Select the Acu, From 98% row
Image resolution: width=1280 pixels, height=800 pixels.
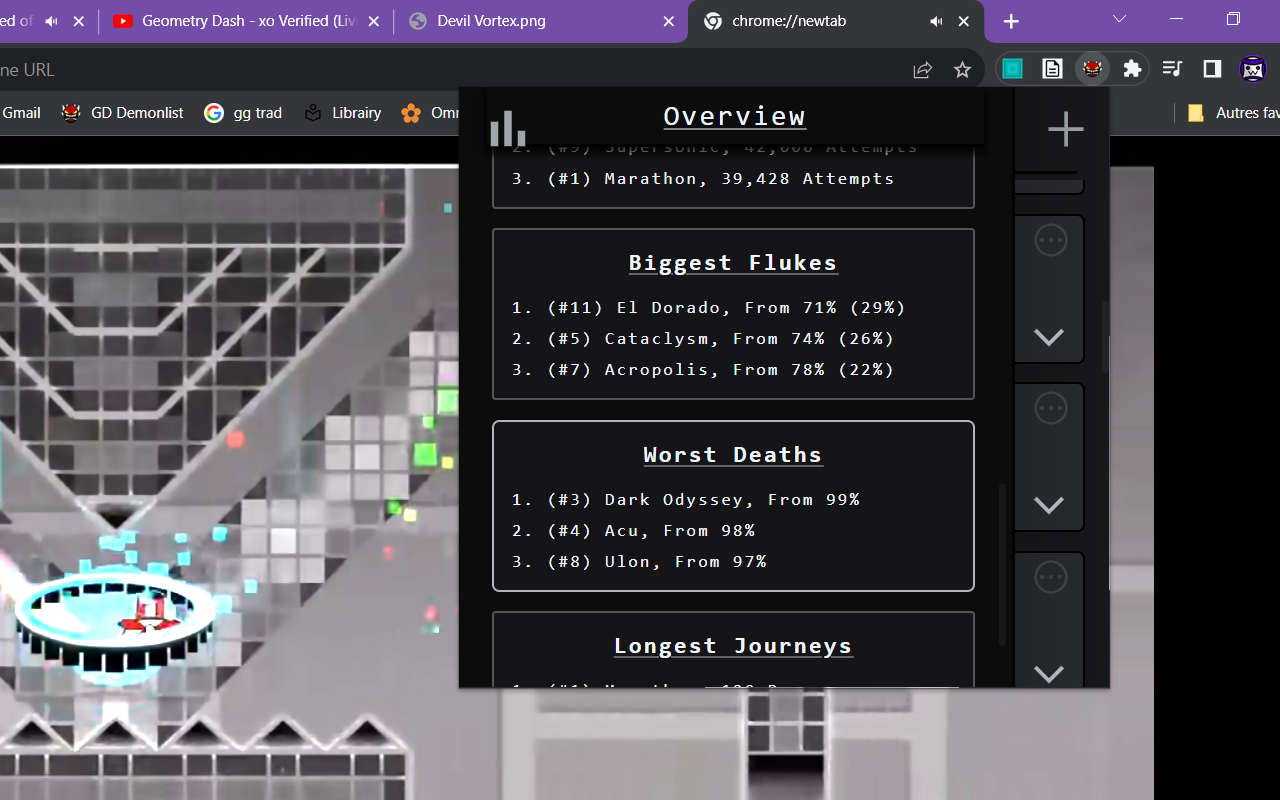[633, 531]
